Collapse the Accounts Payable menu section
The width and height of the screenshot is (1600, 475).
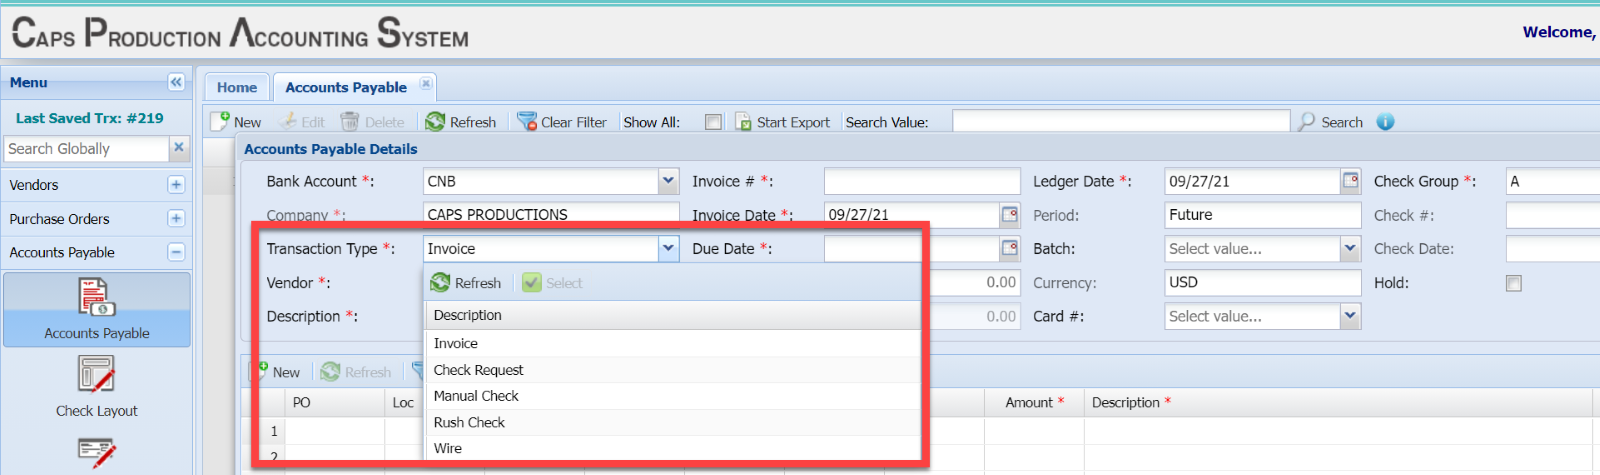pos(176,252)
